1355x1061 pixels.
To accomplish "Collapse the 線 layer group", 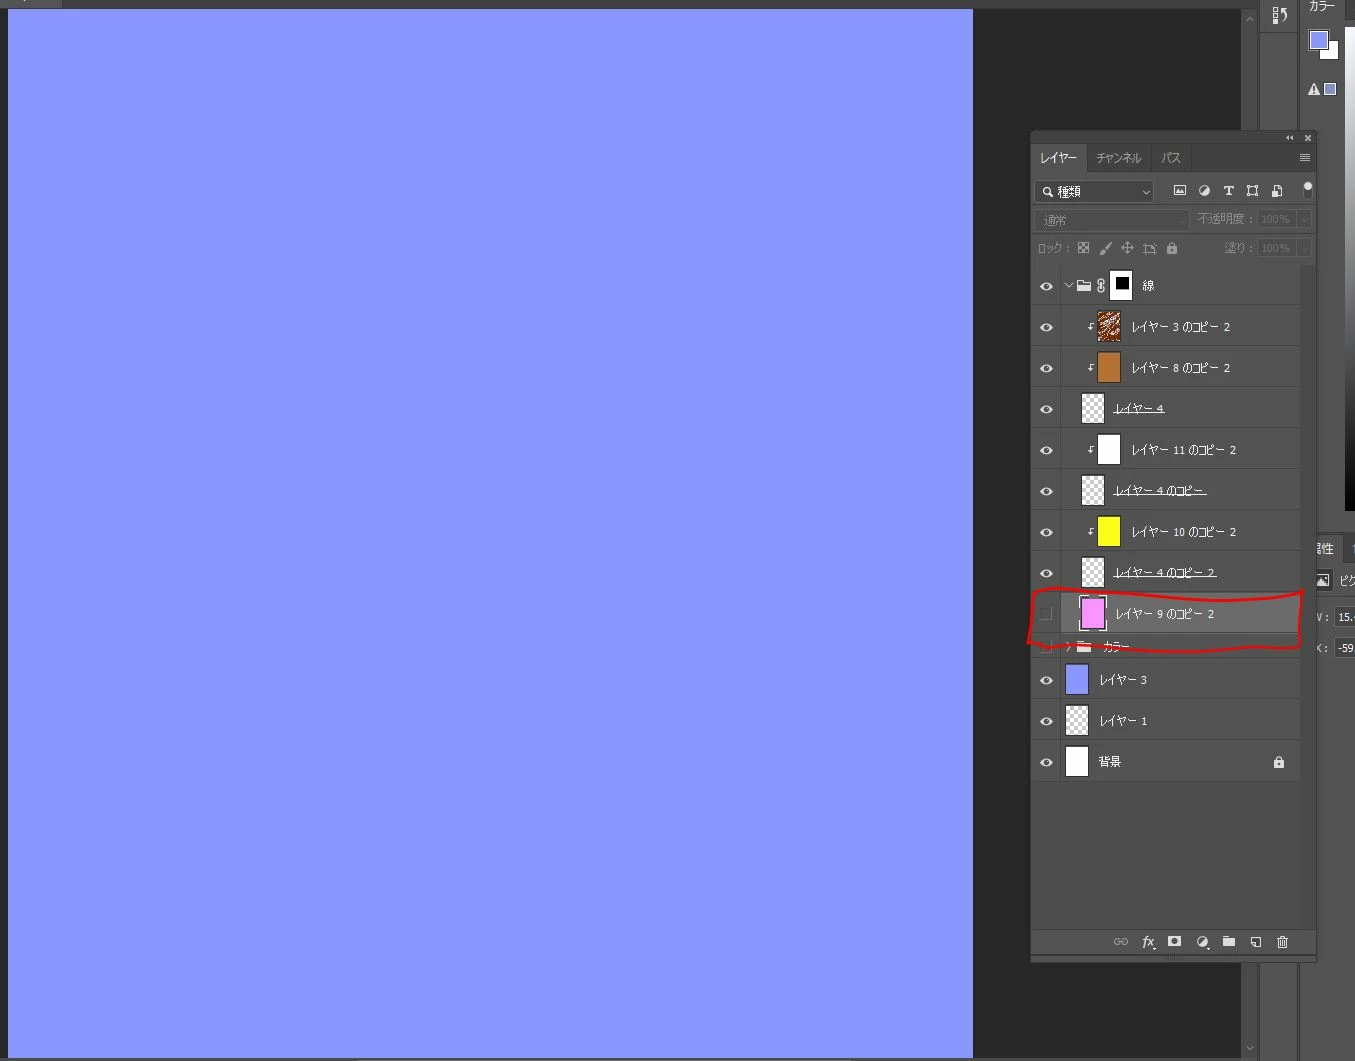I will tap(1069, 286).
